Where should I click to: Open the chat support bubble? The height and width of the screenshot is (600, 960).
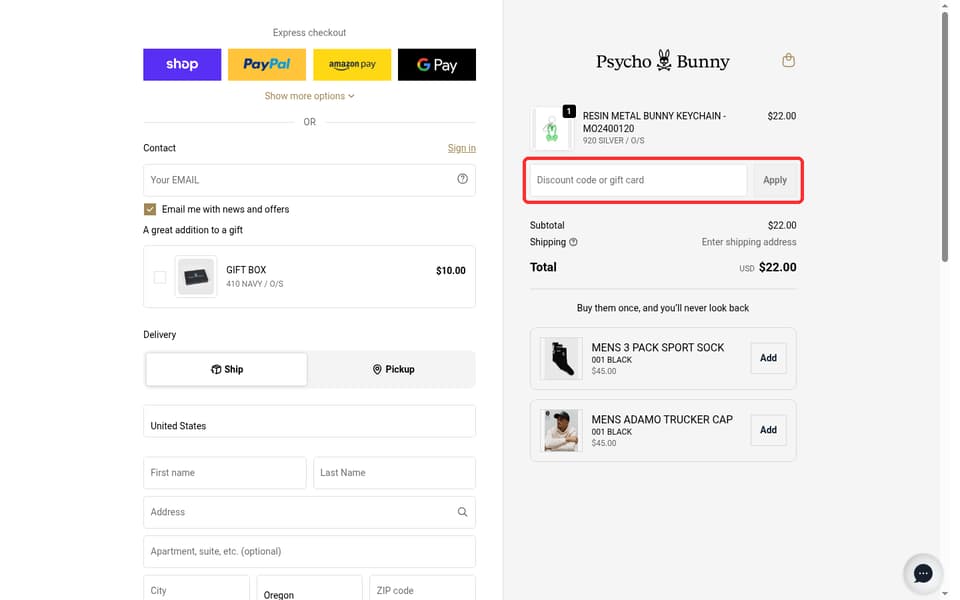point(923,573)
